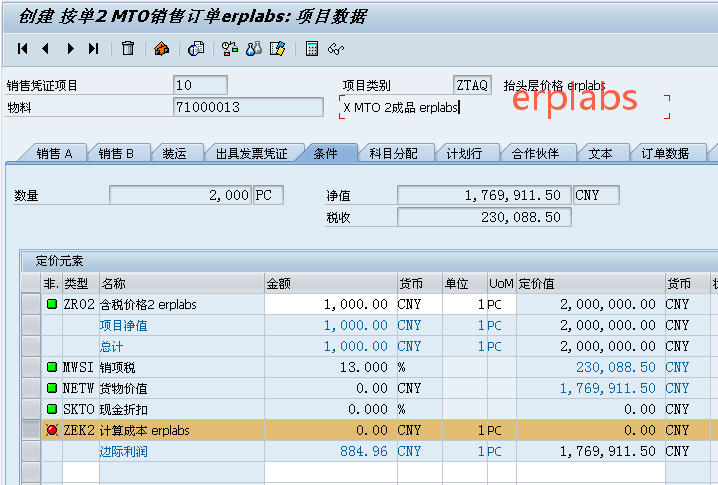Image resolution: width=718 pixels, height=485 pixels.
Task: Switch to the 文本 tab
Action: tap(600, 153)
